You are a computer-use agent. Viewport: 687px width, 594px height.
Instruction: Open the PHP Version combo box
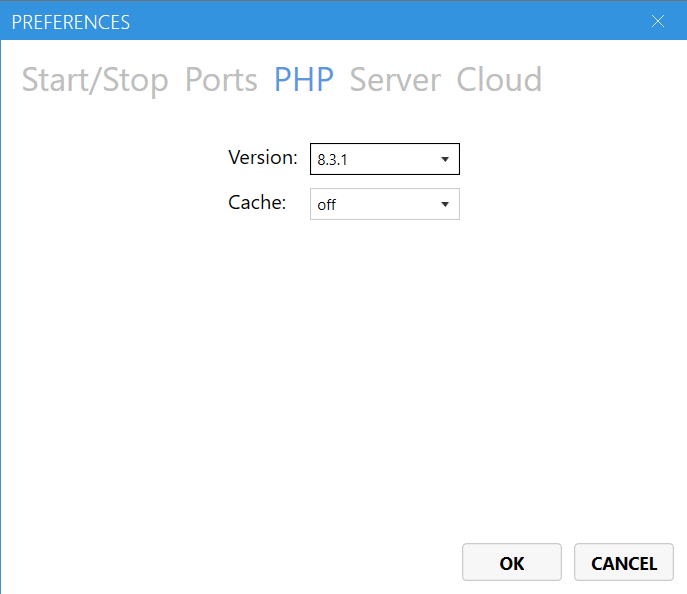point(384,159)
